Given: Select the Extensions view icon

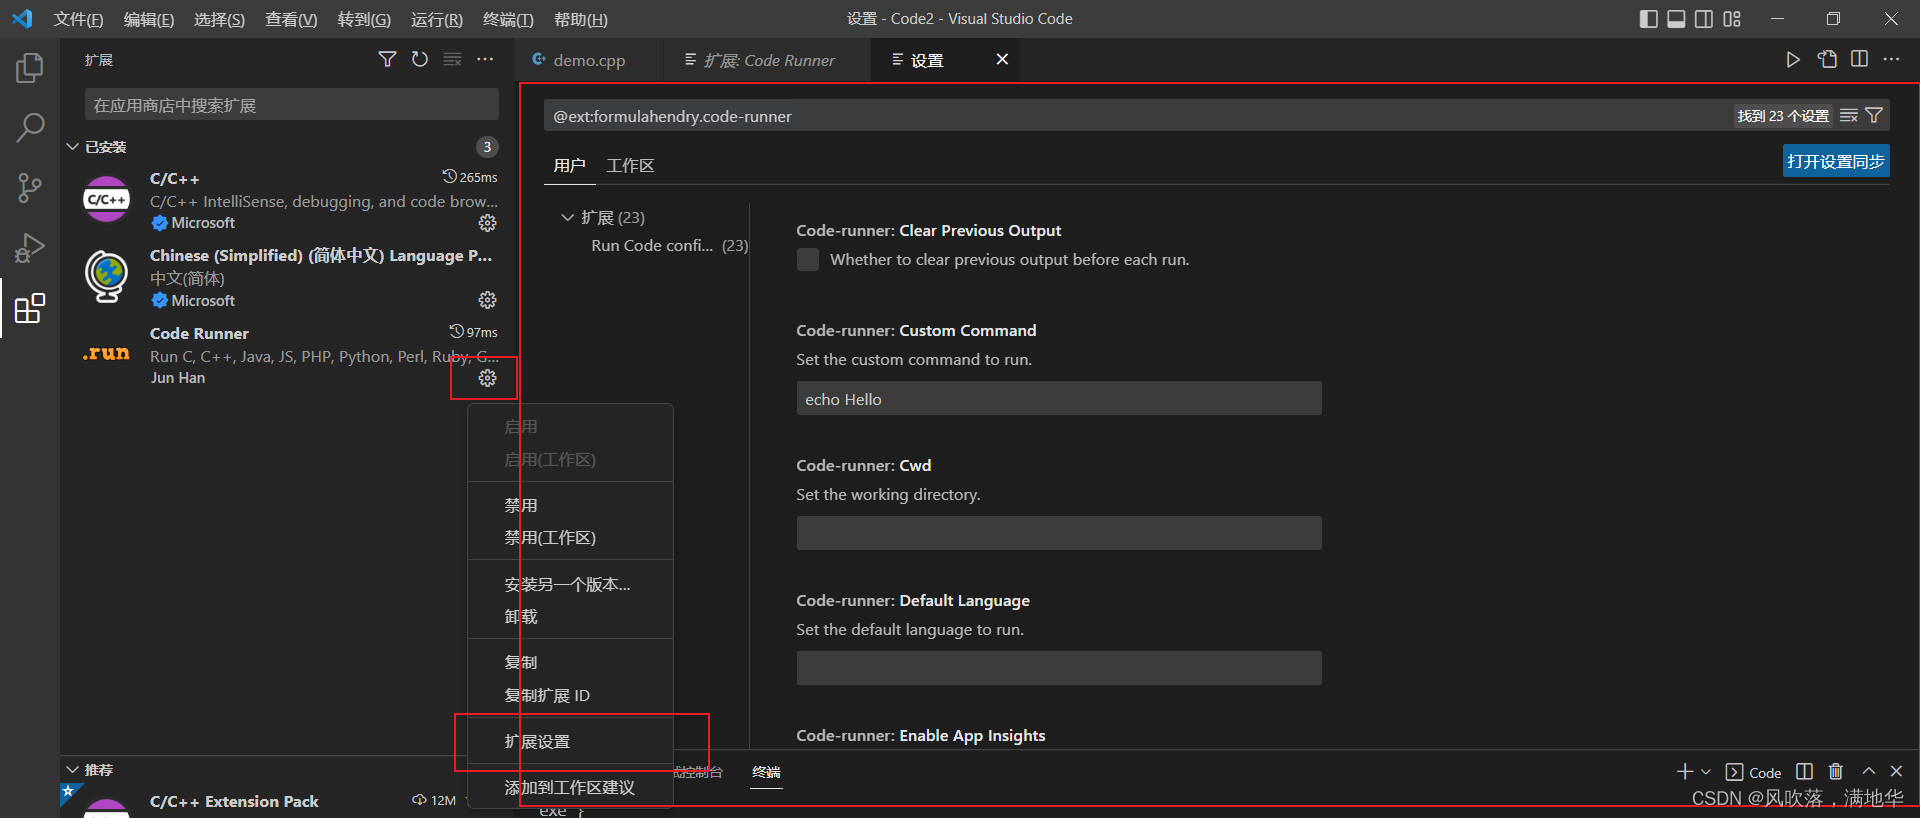Looking at the screenshot, I should point(30,308).
